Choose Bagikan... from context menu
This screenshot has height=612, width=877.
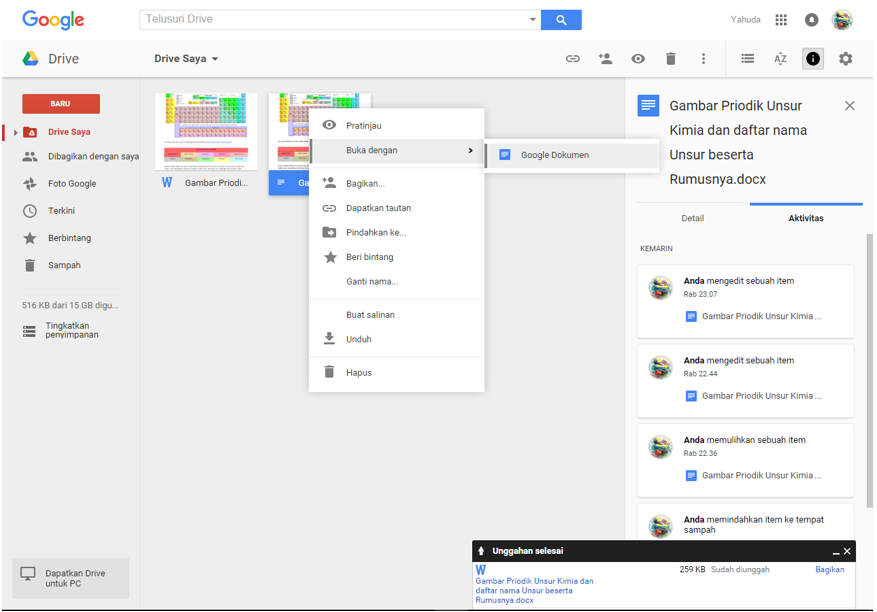click(397, 183)
